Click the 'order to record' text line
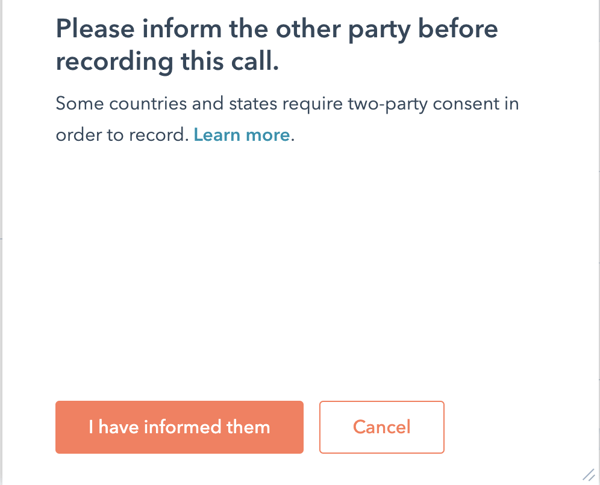Viewport: 600px width, 485px height. [x=120, y=135]
